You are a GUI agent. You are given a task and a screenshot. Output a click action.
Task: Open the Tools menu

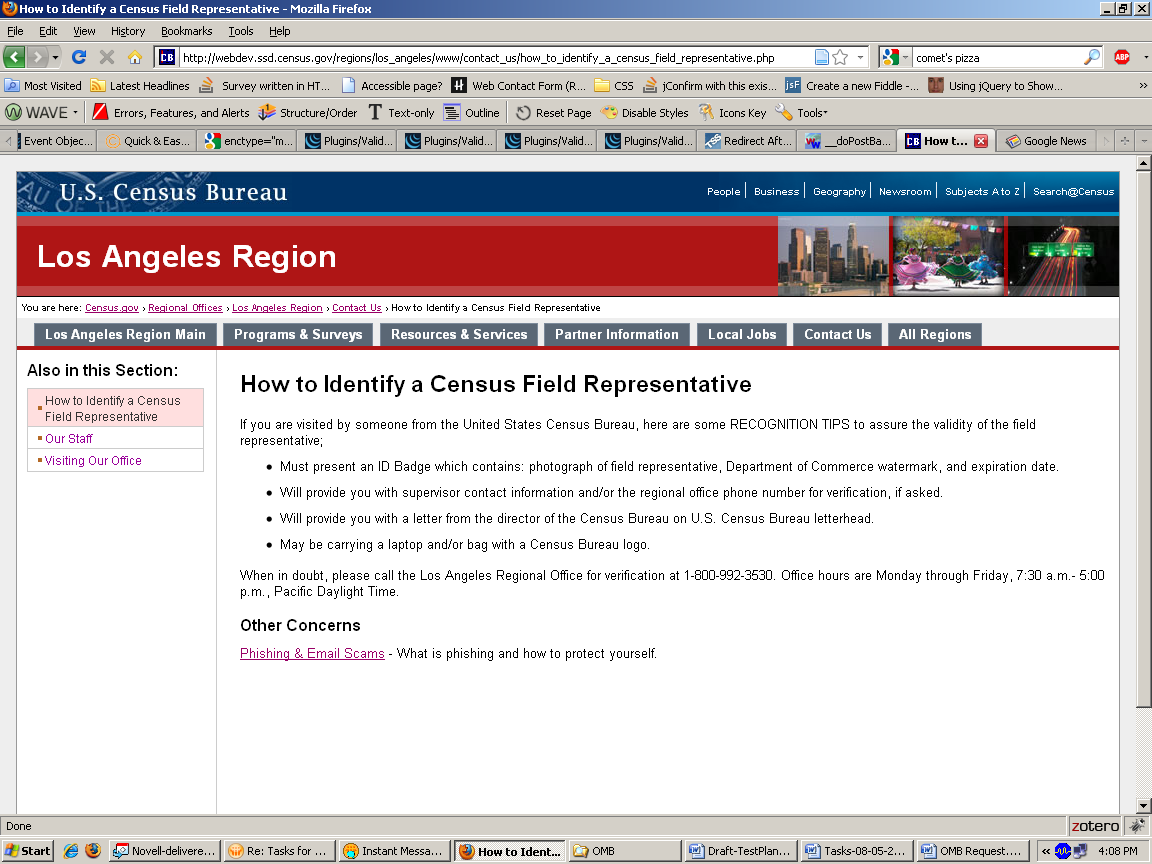[240, 31]
